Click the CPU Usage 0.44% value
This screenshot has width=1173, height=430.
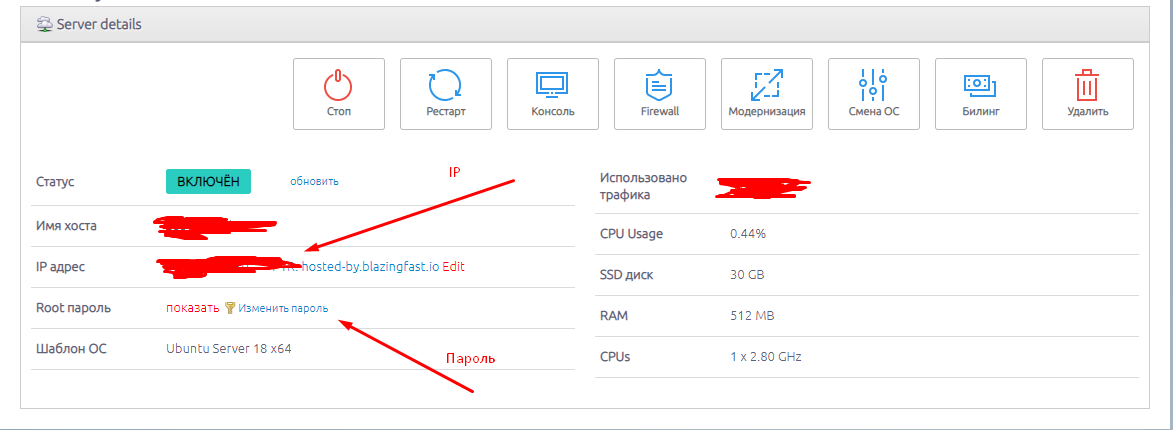(x=747, y=234)
